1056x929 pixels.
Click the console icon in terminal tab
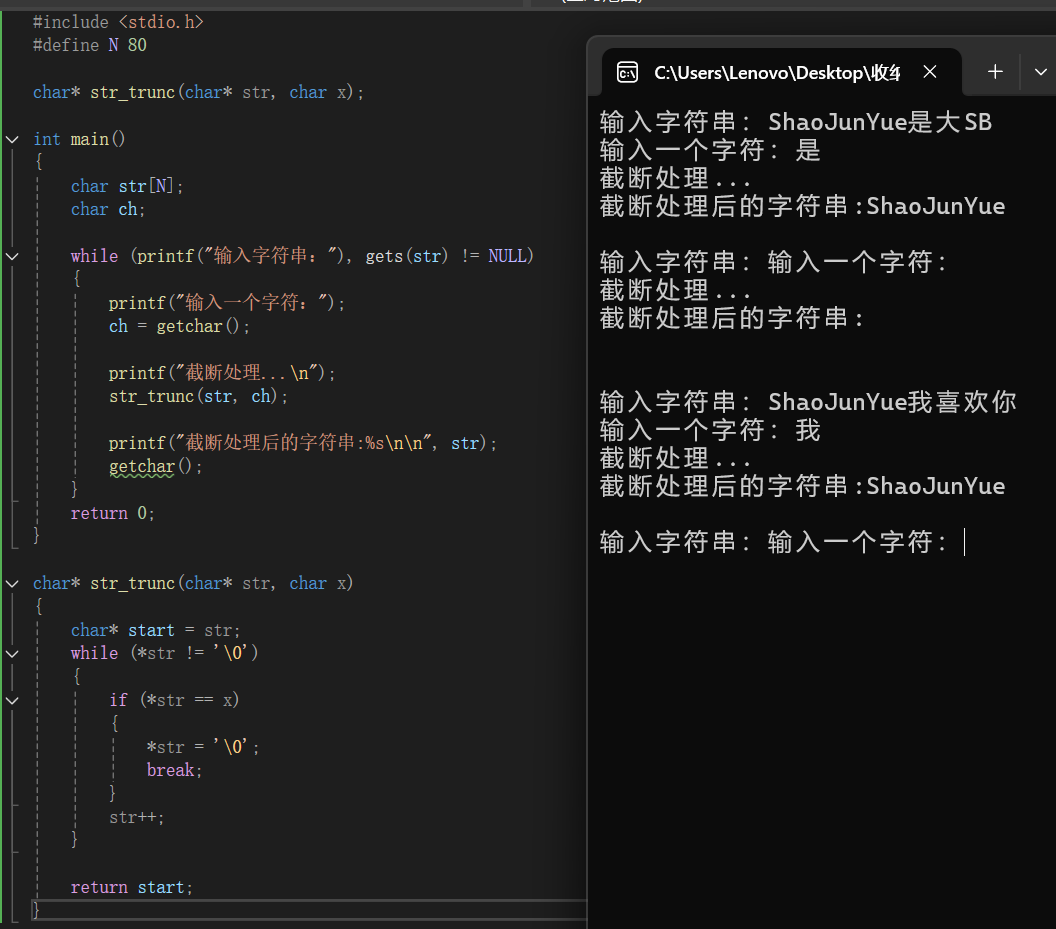tap(627, 72)
